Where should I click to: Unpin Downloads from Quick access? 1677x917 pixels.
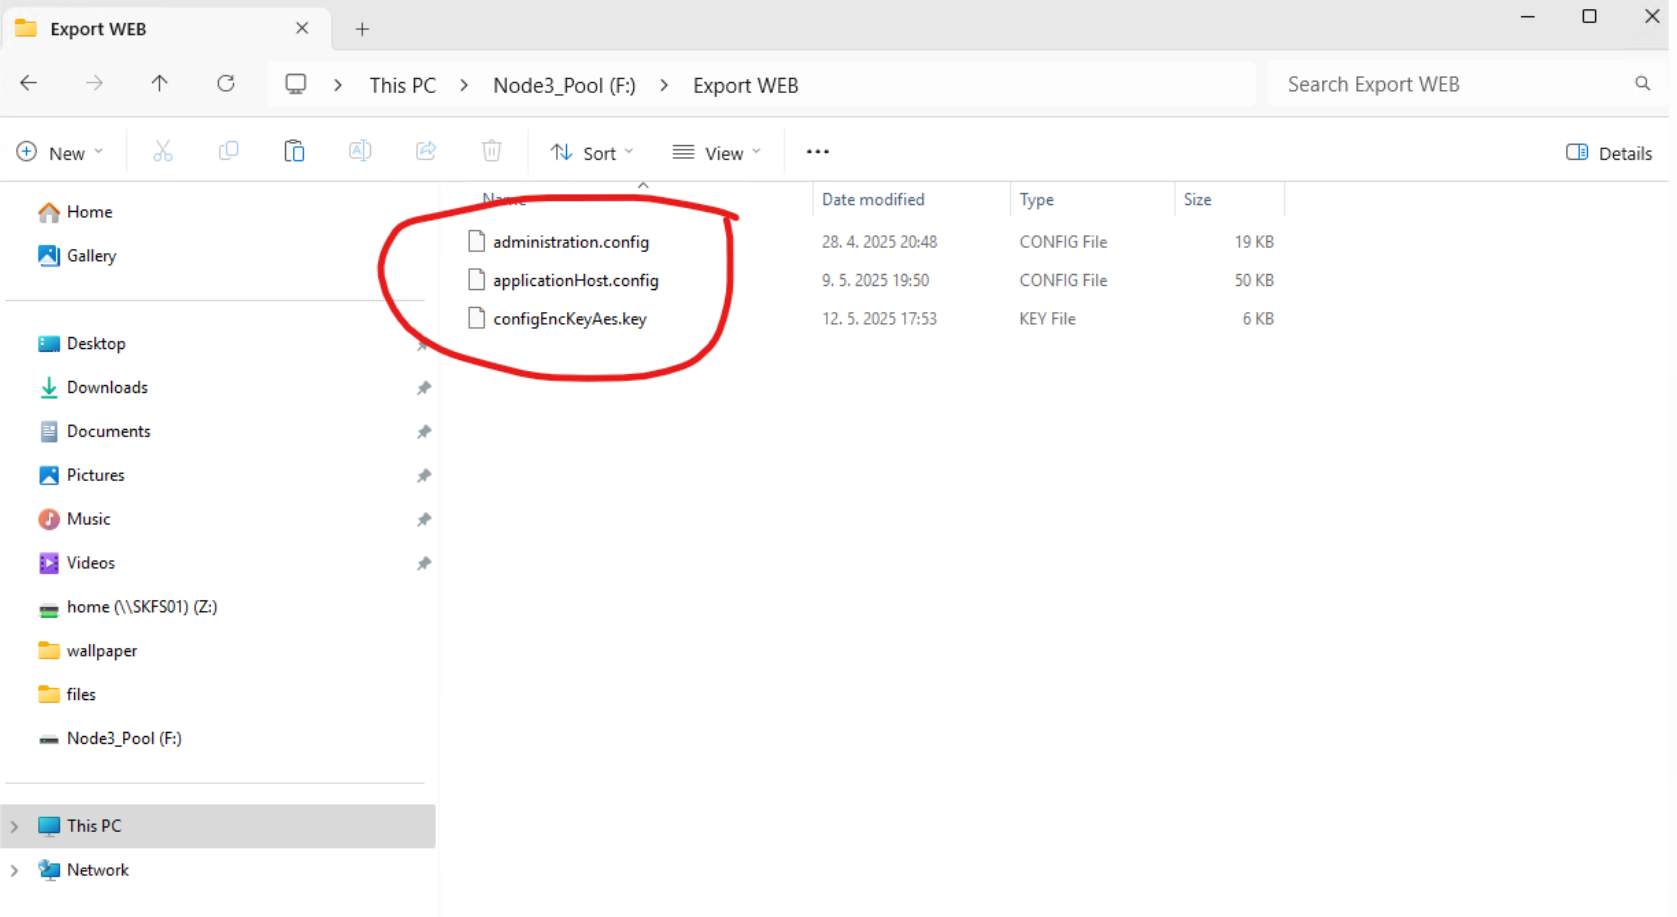coord(424,388)
